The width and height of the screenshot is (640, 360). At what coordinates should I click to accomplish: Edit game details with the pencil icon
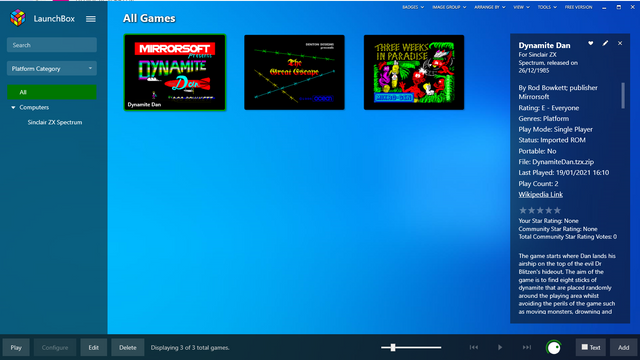pyautogui.click(x=605, y=43)
